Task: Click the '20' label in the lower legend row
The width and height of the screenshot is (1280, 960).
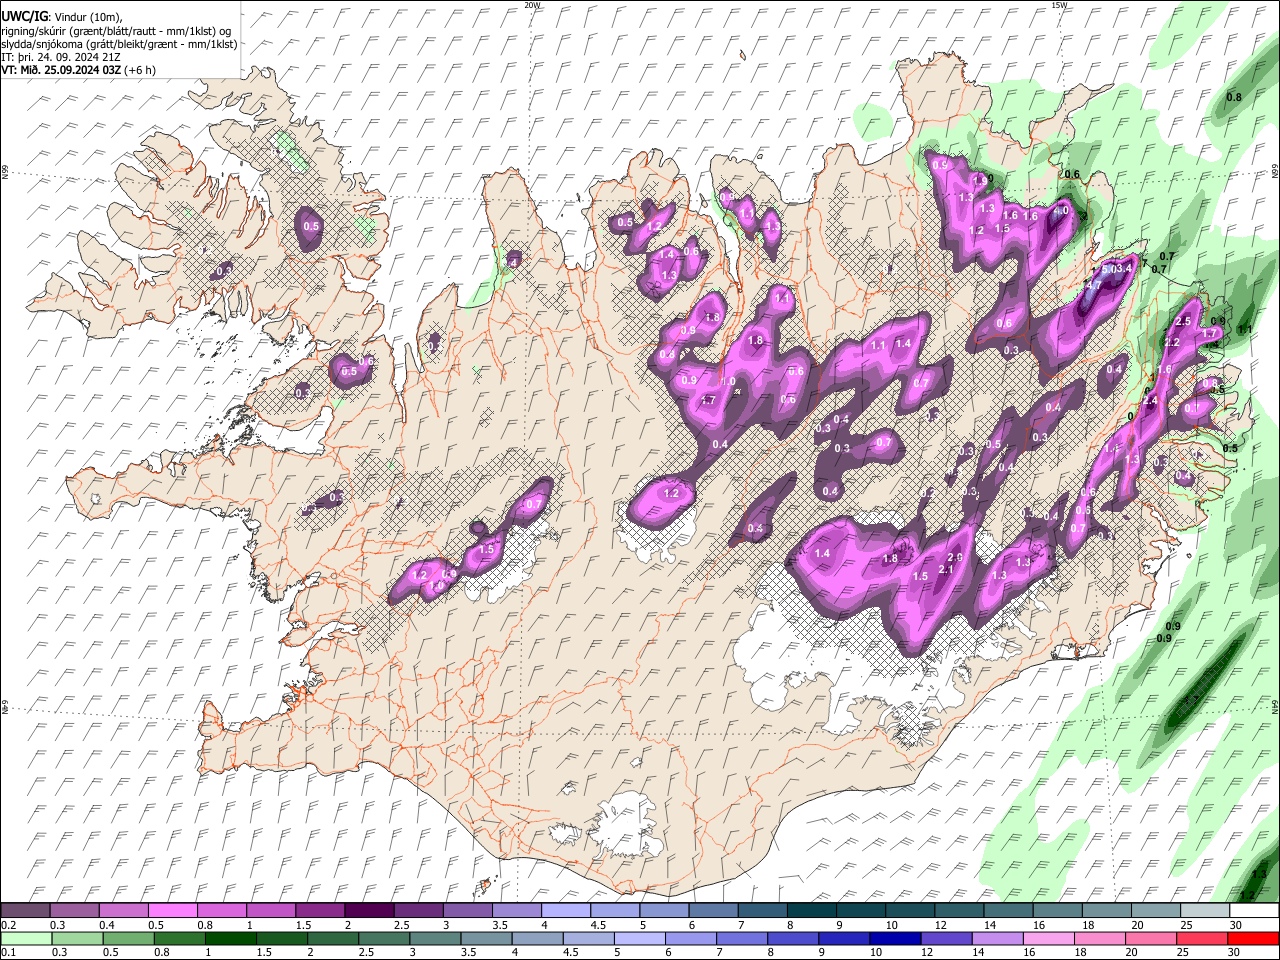Action: click(x=1131, y=952)
